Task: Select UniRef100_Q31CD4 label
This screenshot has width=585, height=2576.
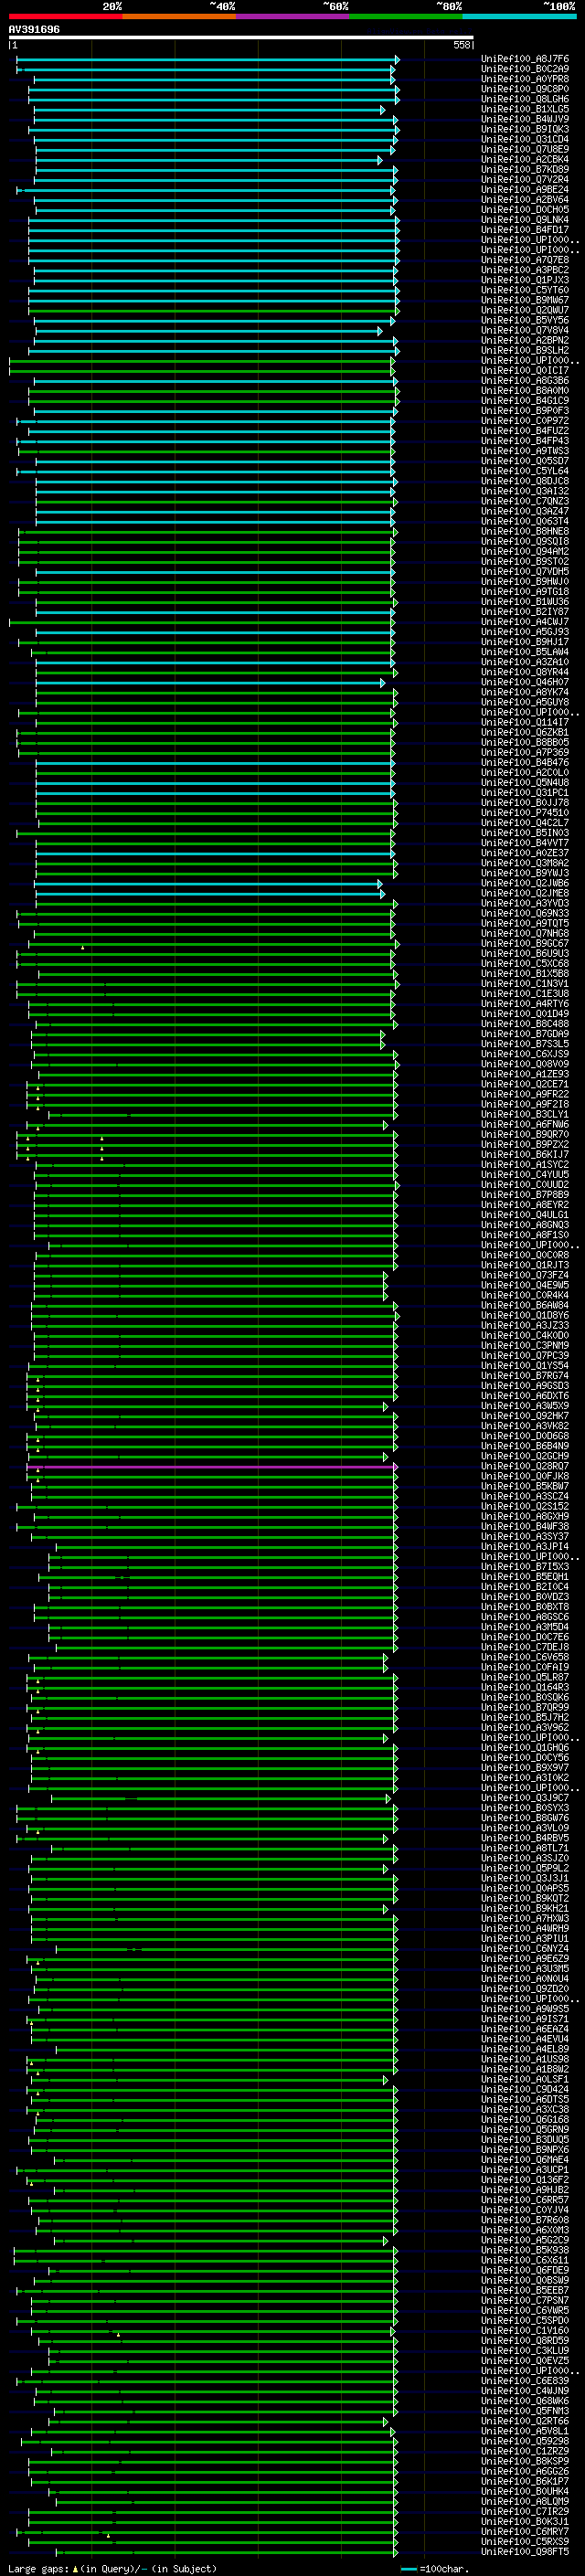Action: (525, 139)
